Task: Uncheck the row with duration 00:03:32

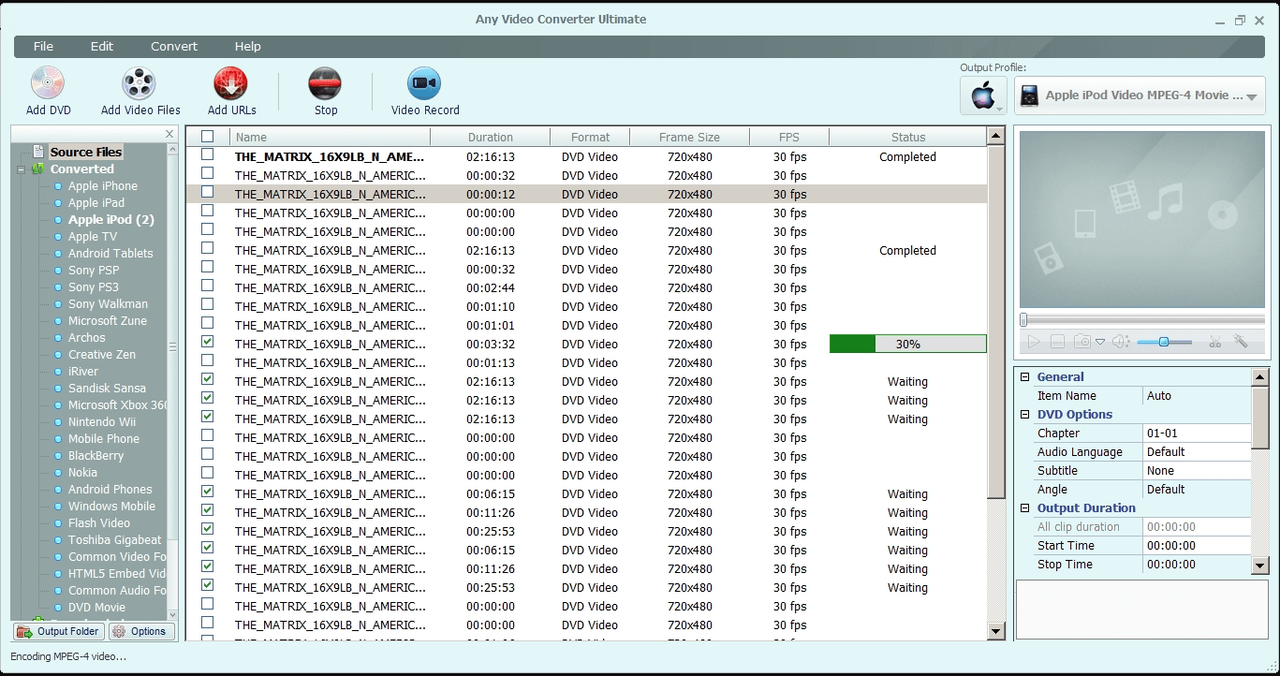Action: pyautogui.click(x=207, y=342)
